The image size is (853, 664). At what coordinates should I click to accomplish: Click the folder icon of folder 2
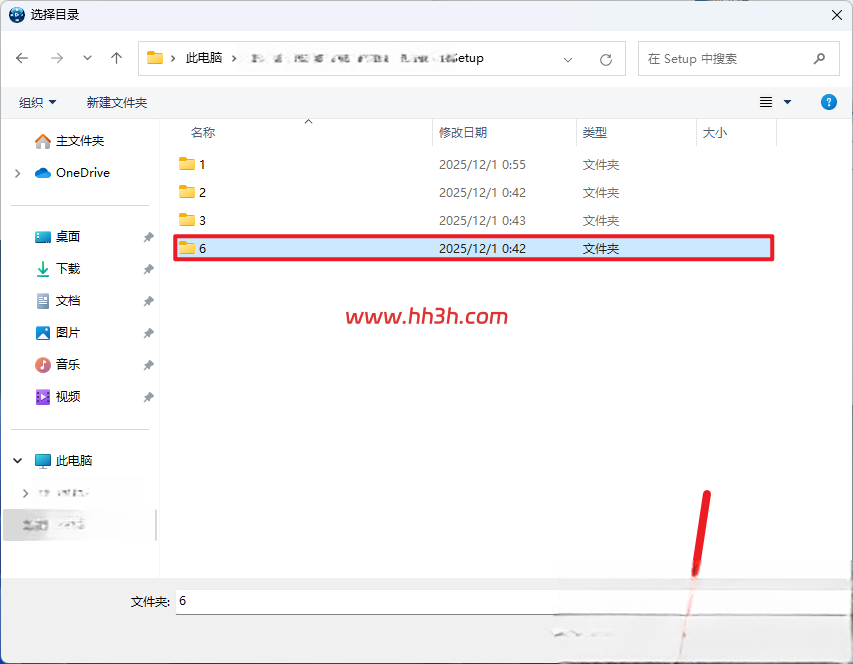point(187,192)
